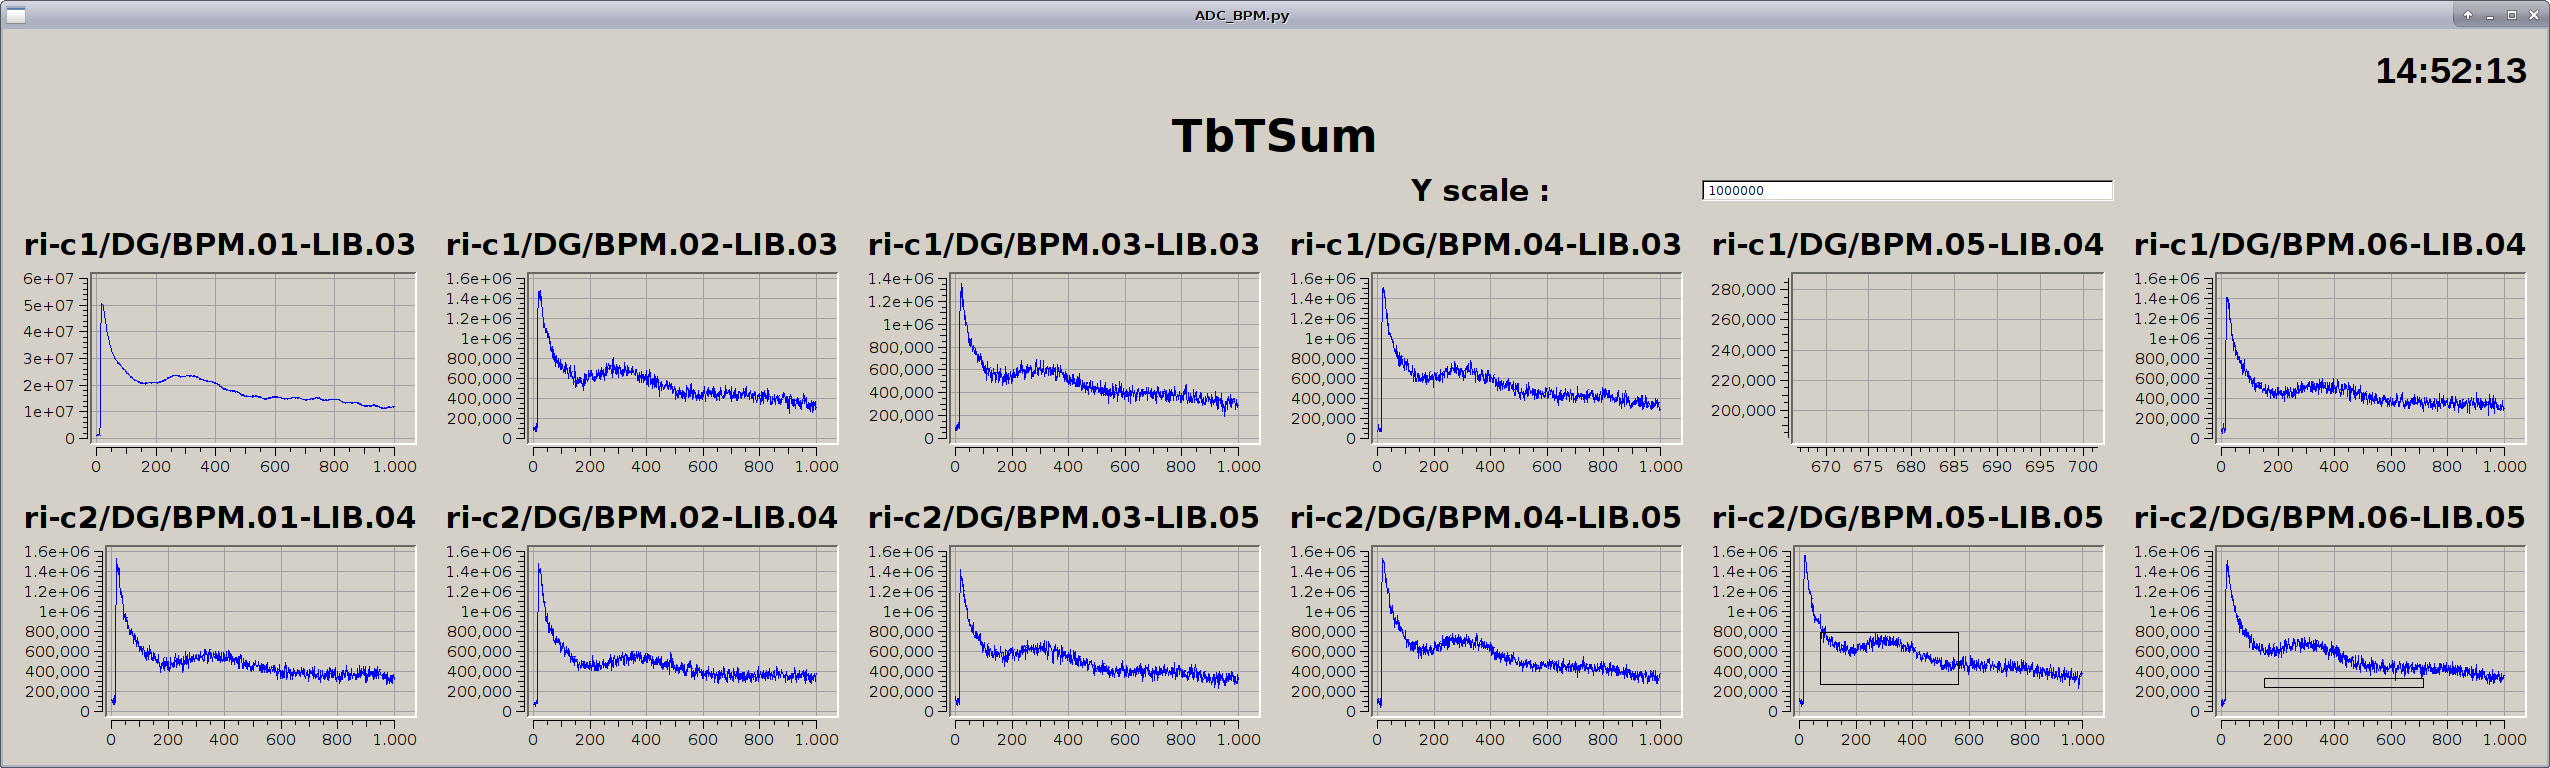Open the window menu icon in title bar
The height and width of the screenshot is (768, 2550).
tap(16, 15)
